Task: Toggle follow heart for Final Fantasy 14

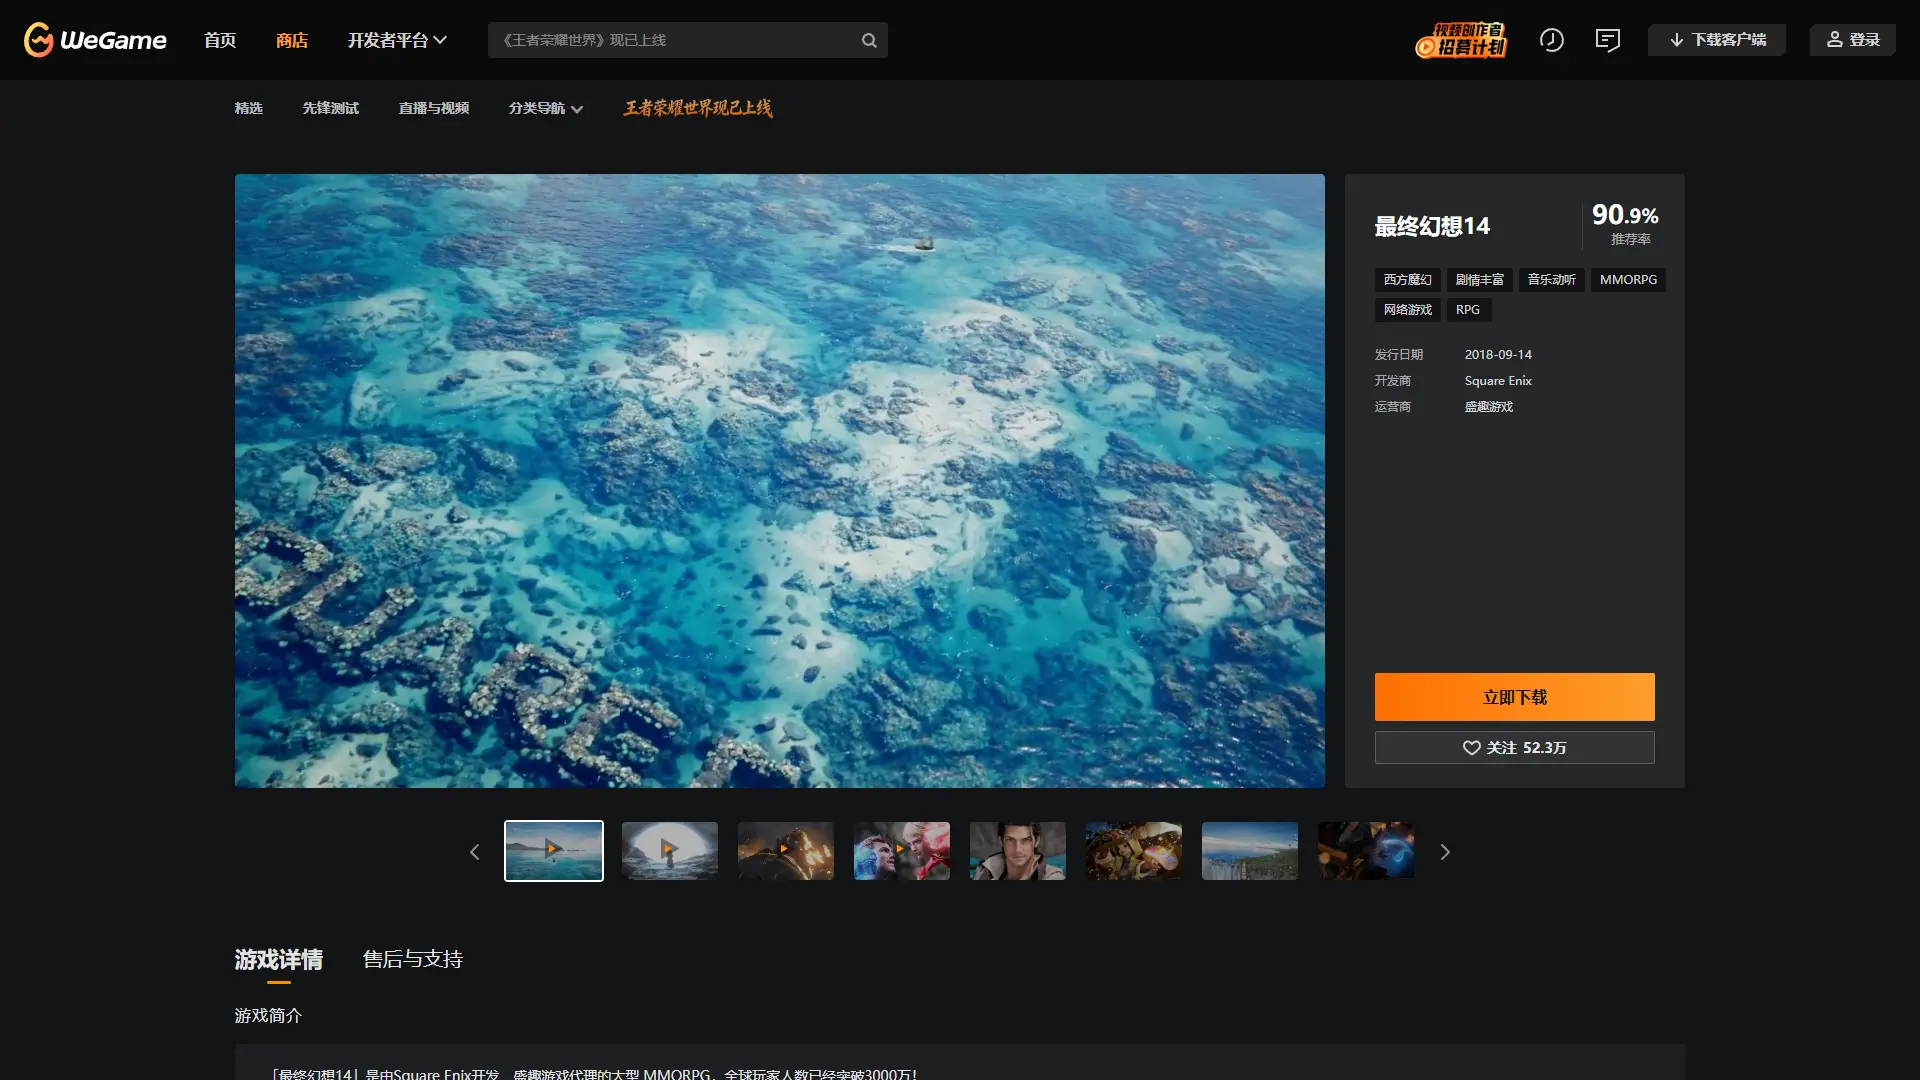Action: [1471, 748]
